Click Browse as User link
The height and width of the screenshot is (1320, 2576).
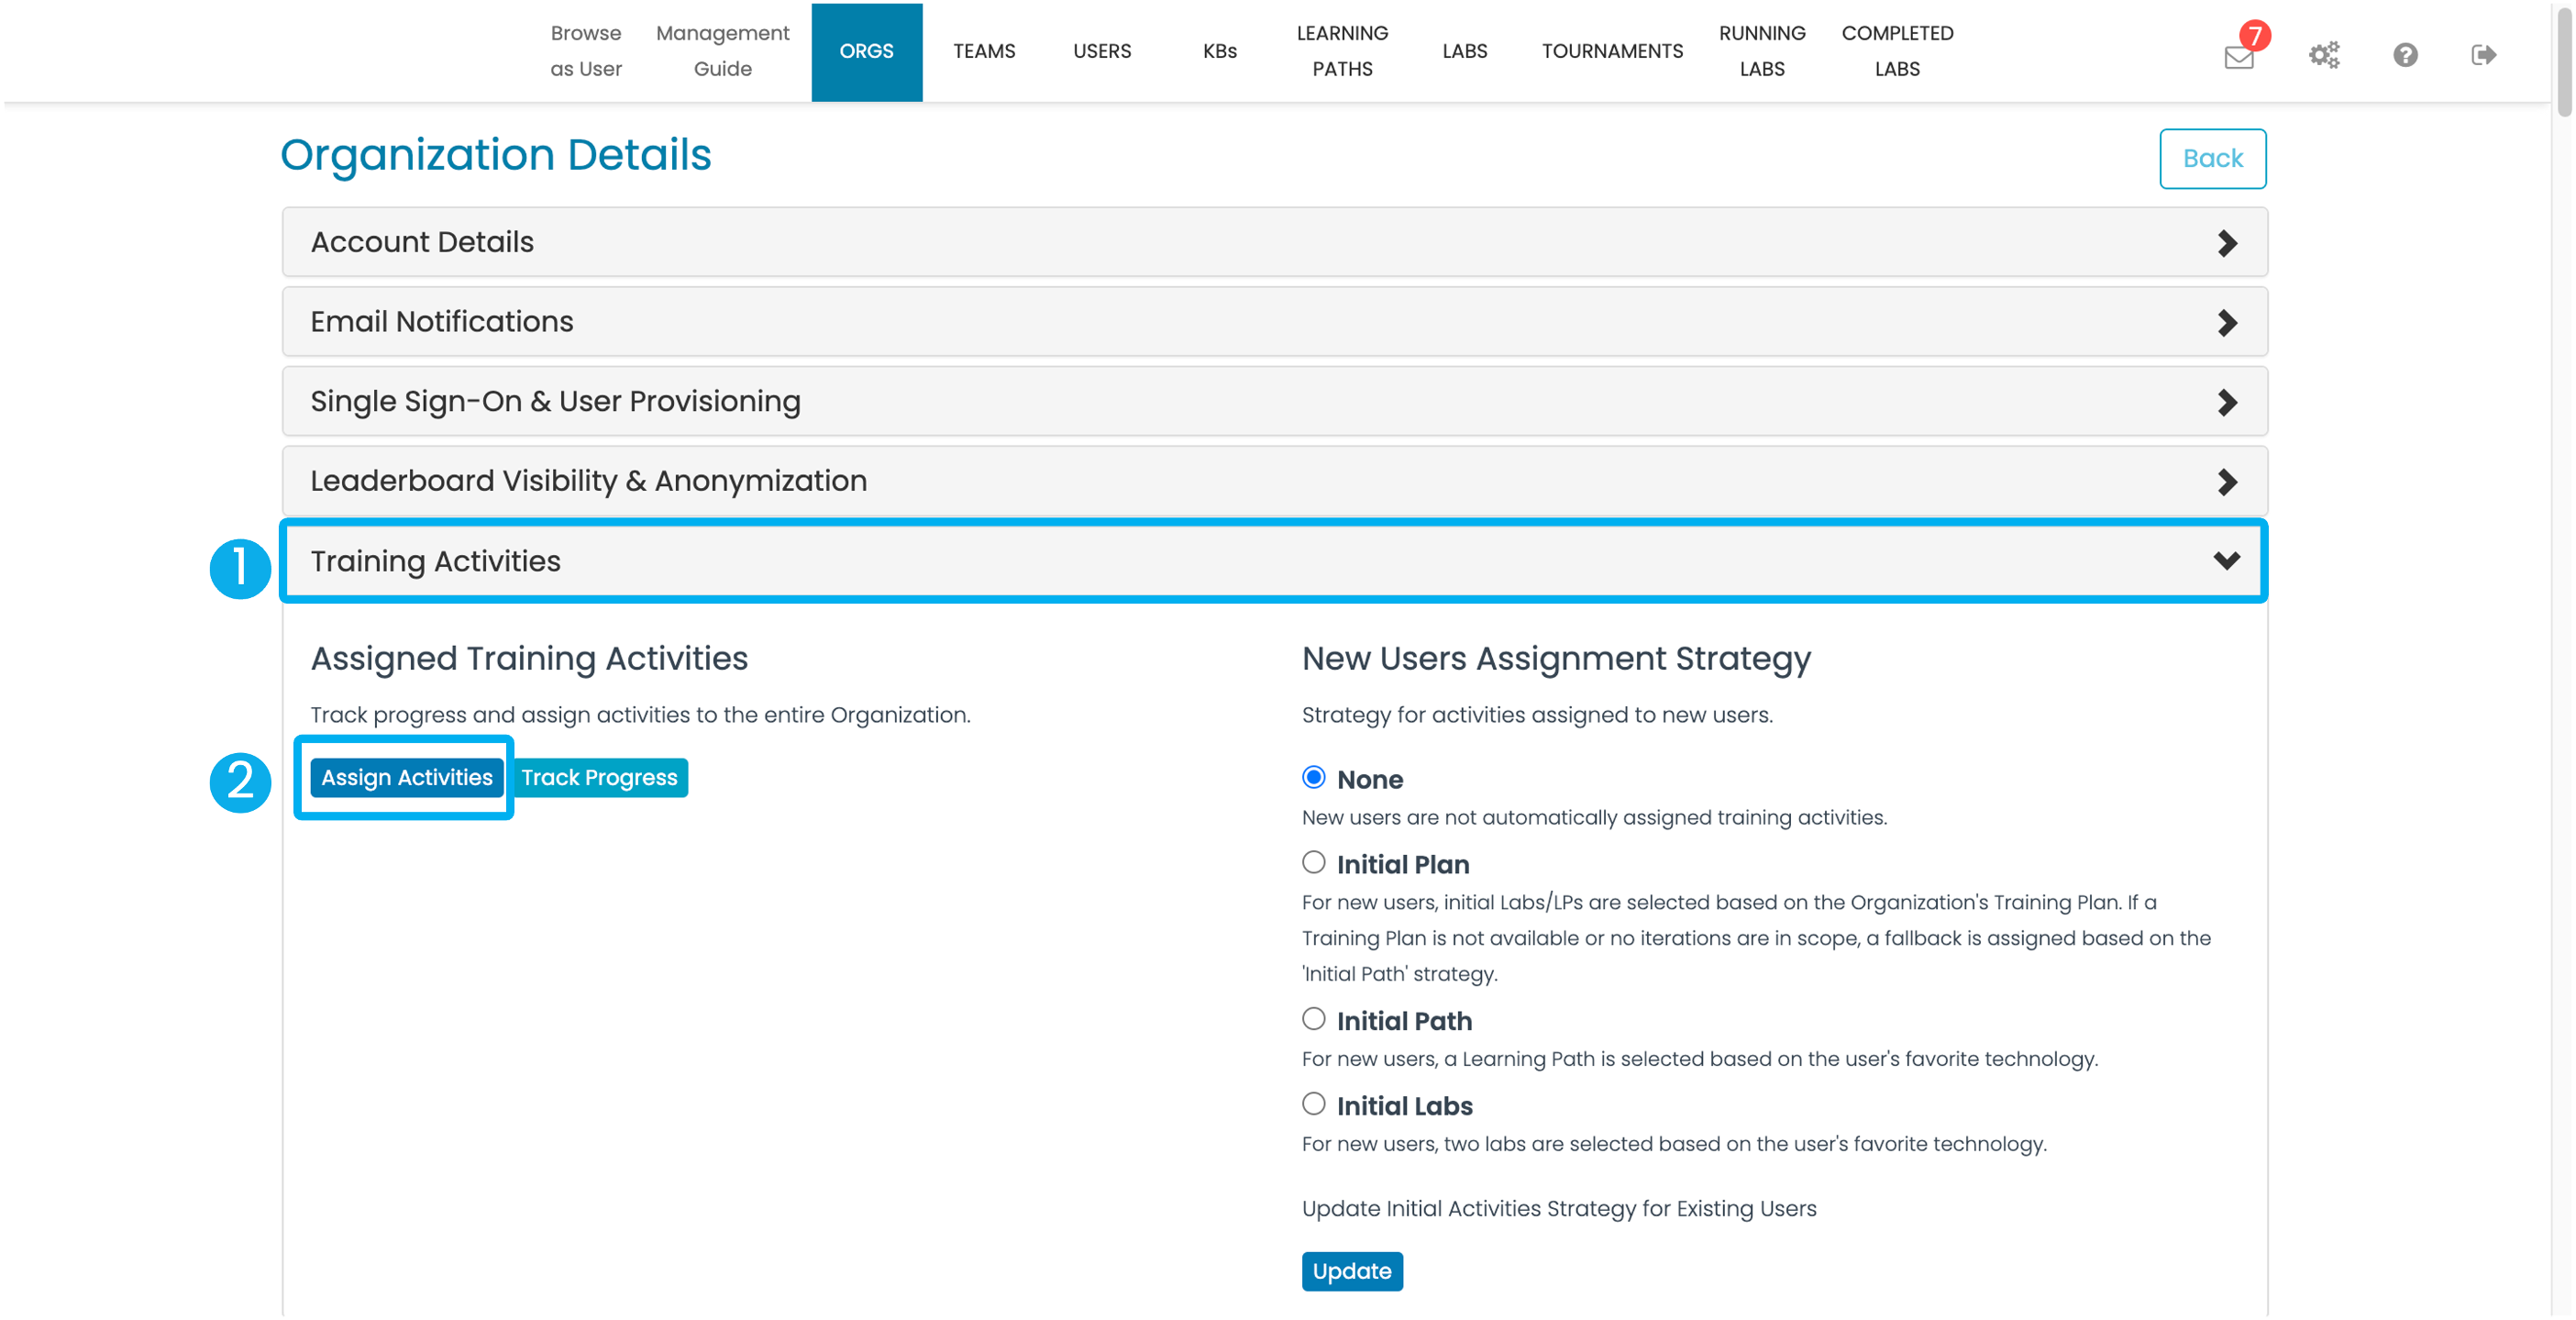(x=586, y=51)
